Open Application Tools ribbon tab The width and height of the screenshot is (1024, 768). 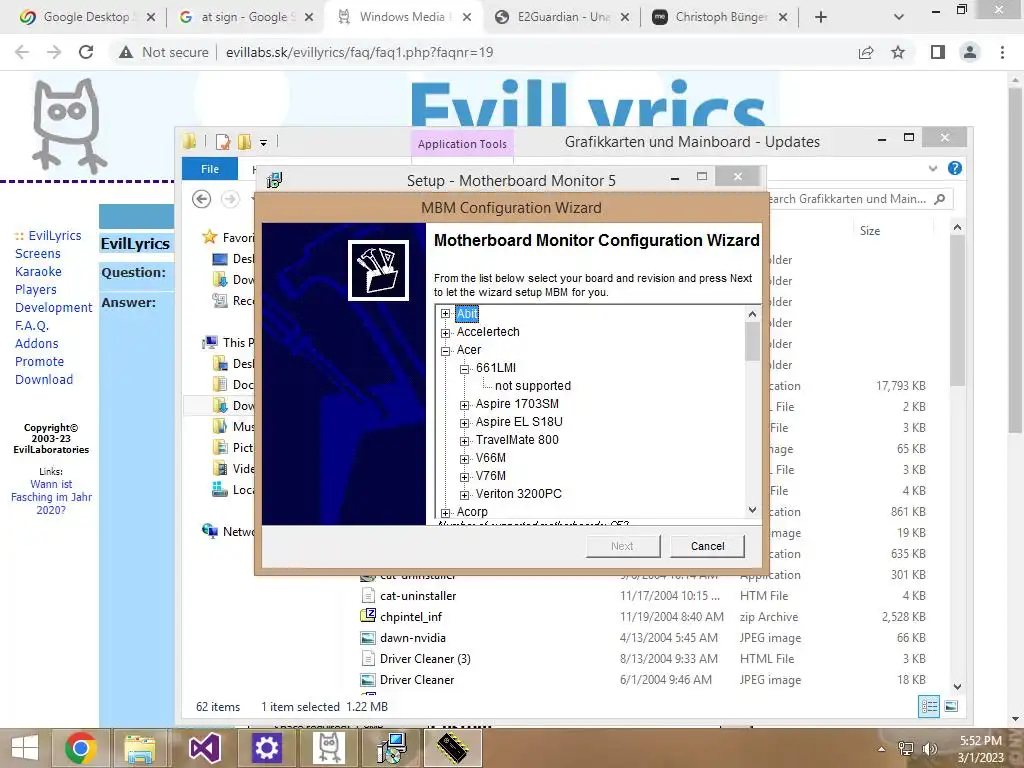(x=462, y=144)
